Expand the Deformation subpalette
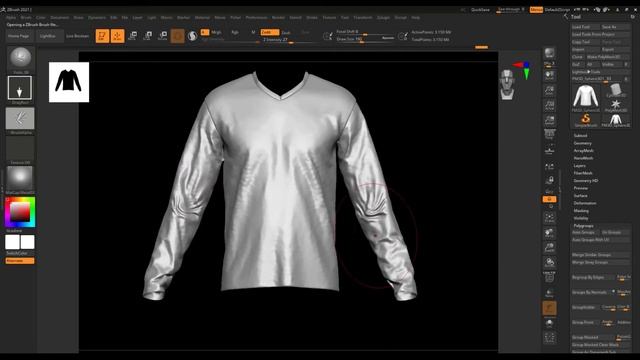The width and height of the screenshot is (640, 360). 585,203
